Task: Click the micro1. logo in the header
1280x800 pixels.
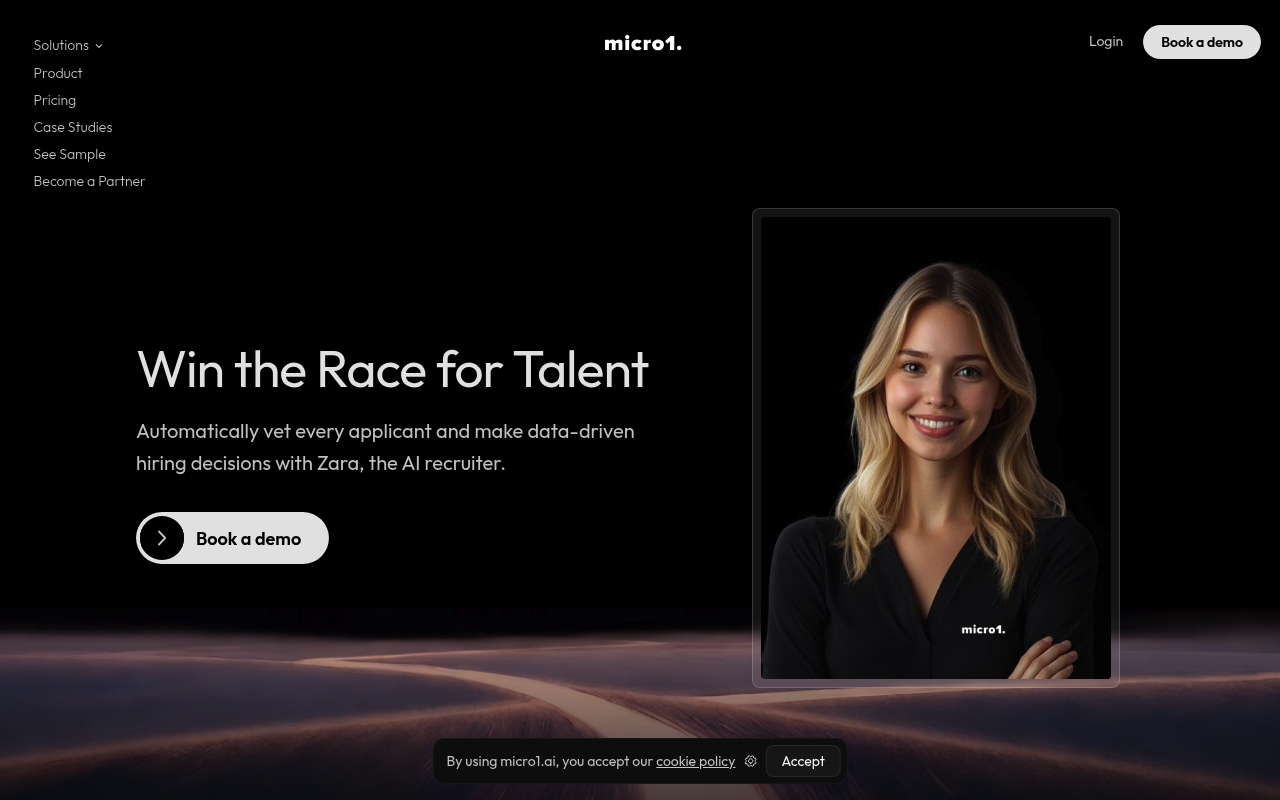Action: (643, 43)
